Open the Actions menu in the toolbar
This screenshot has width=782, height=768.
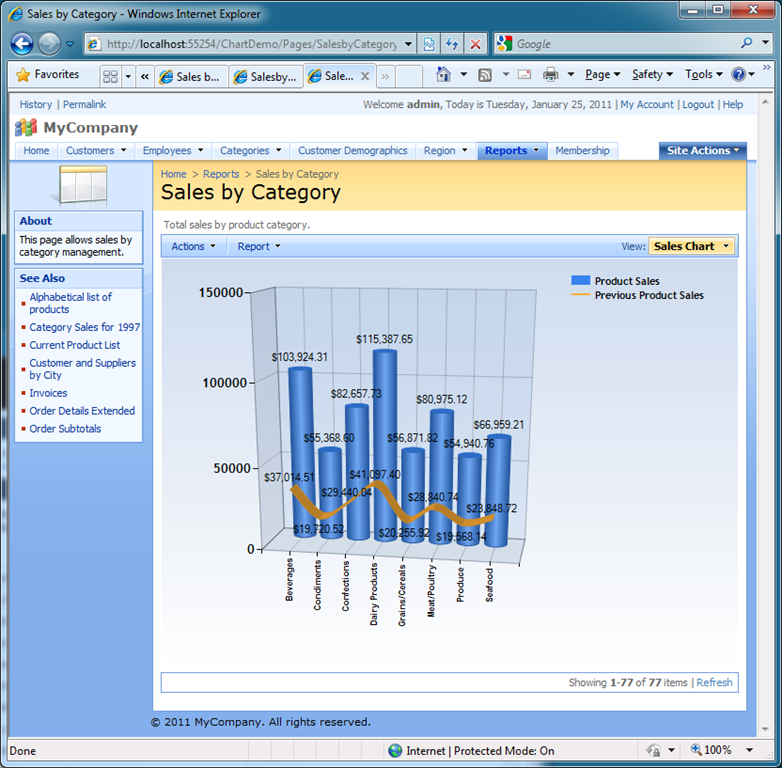[194, 246]
